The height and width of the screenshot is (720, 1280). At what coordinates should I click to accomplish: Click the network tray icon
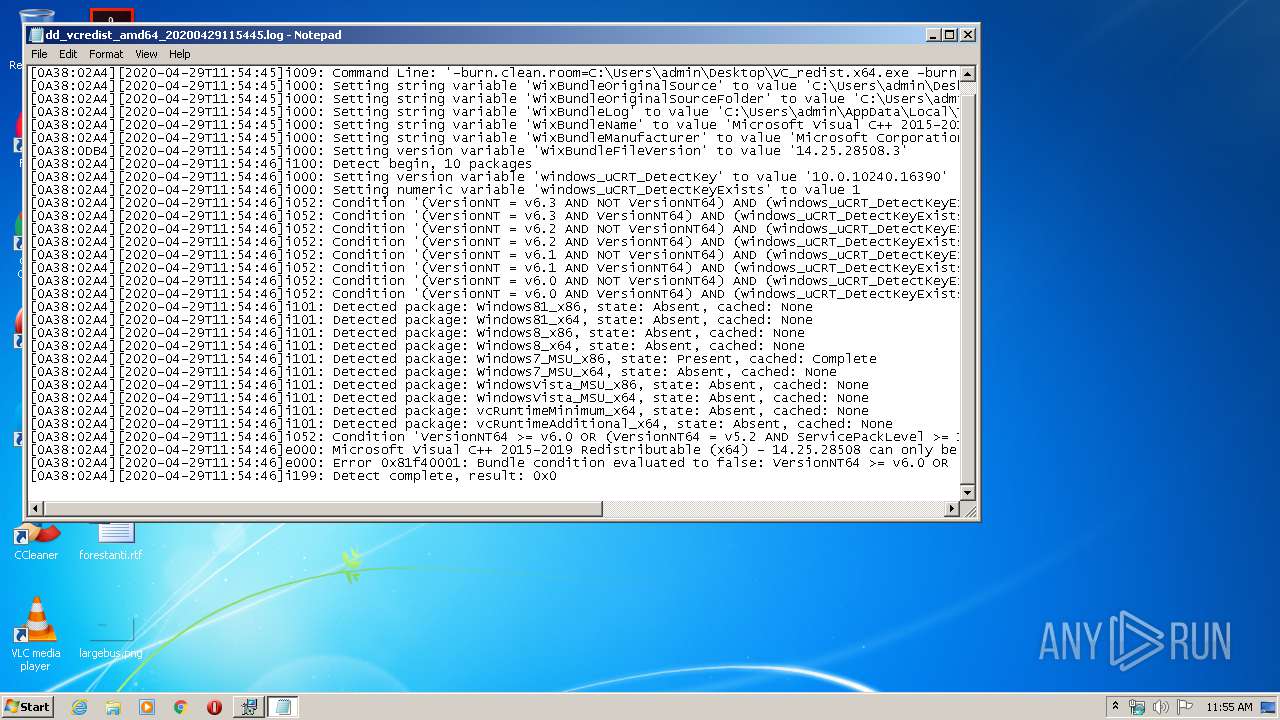click(x=1137, y=707)
